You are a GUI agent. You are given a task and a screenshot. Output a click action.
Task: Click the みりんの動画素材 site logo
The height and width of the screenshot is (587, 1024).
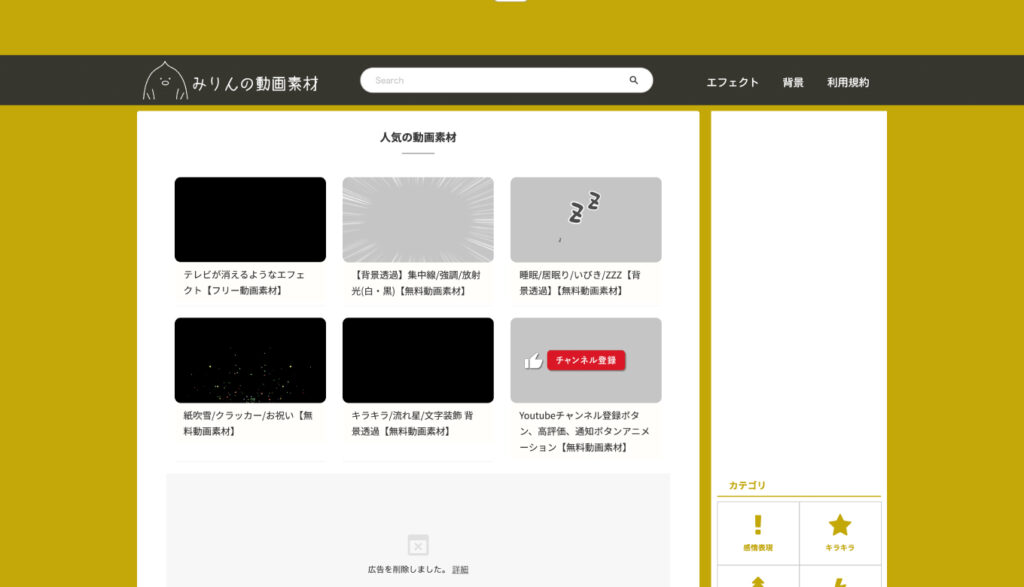(x=231, y=82)
